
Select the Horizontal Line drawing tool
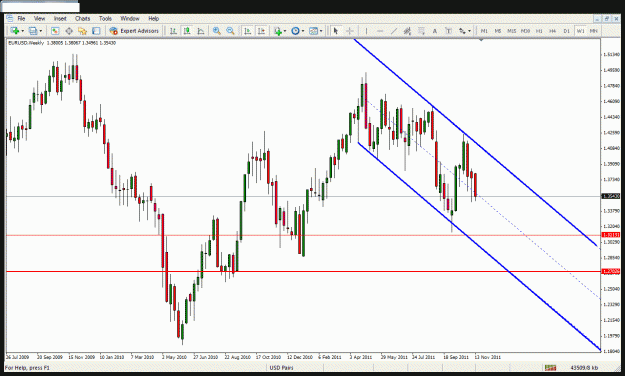pos(380,31)
